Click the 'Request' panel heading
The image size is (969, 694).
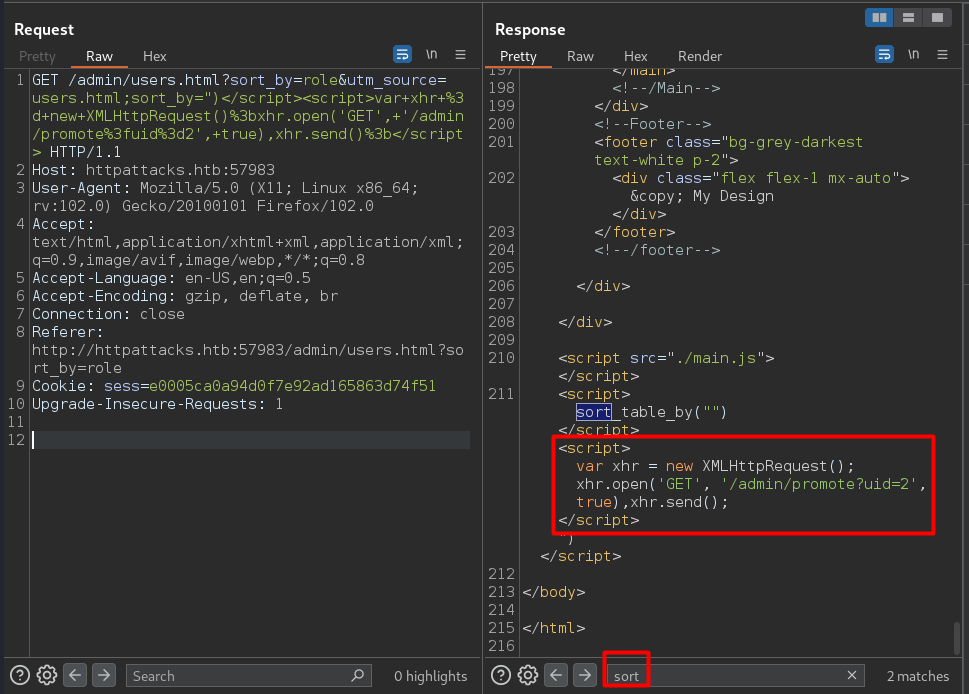pos(44,30)
